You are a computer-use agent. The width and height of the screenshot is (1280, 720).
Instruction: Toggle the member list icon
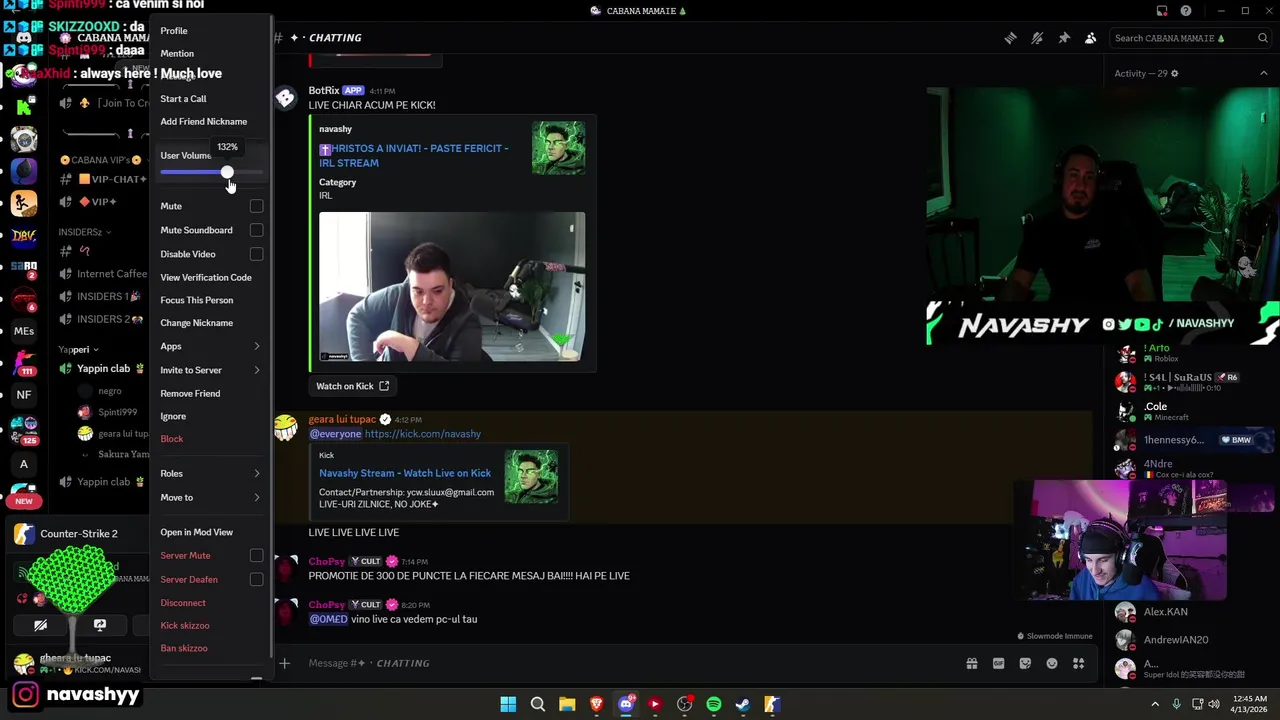coord(1091,38)
